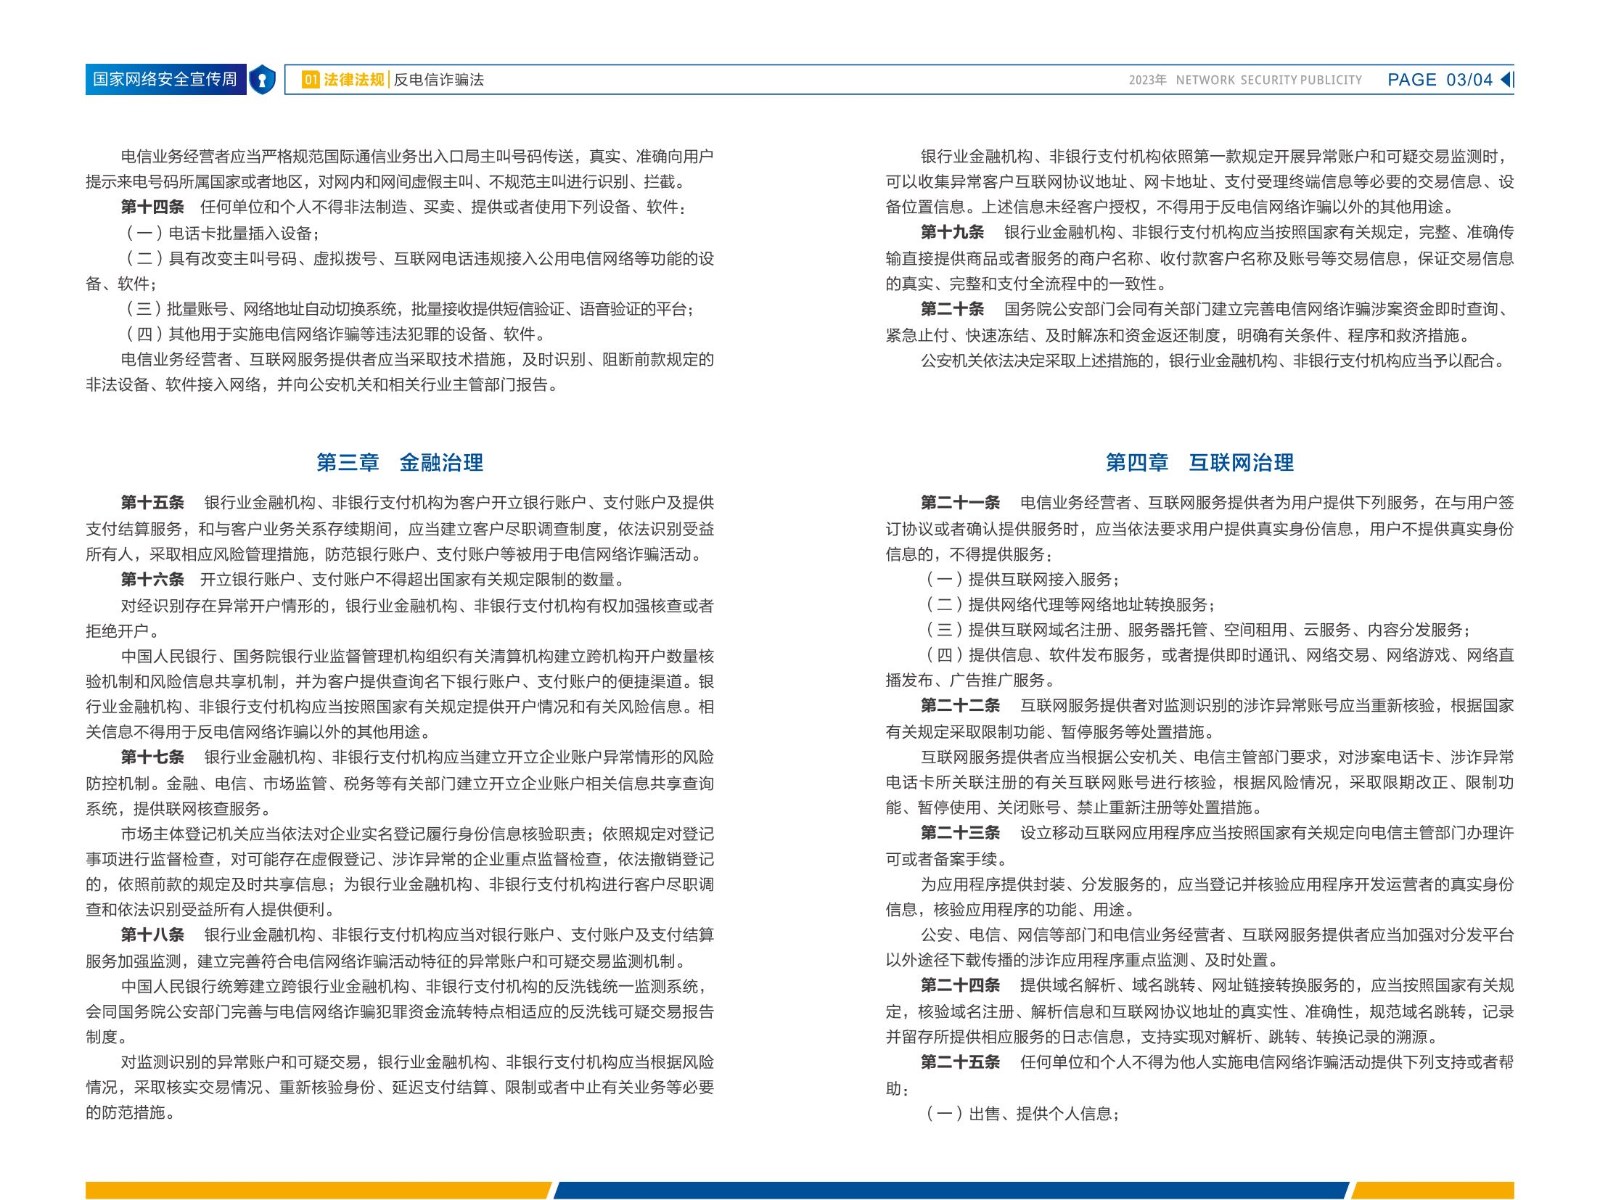Click the 2023年 NETWORK SECURITY PUBLICITY text
Viewport: 1600px width, 1200px height.
[1245, 80]
